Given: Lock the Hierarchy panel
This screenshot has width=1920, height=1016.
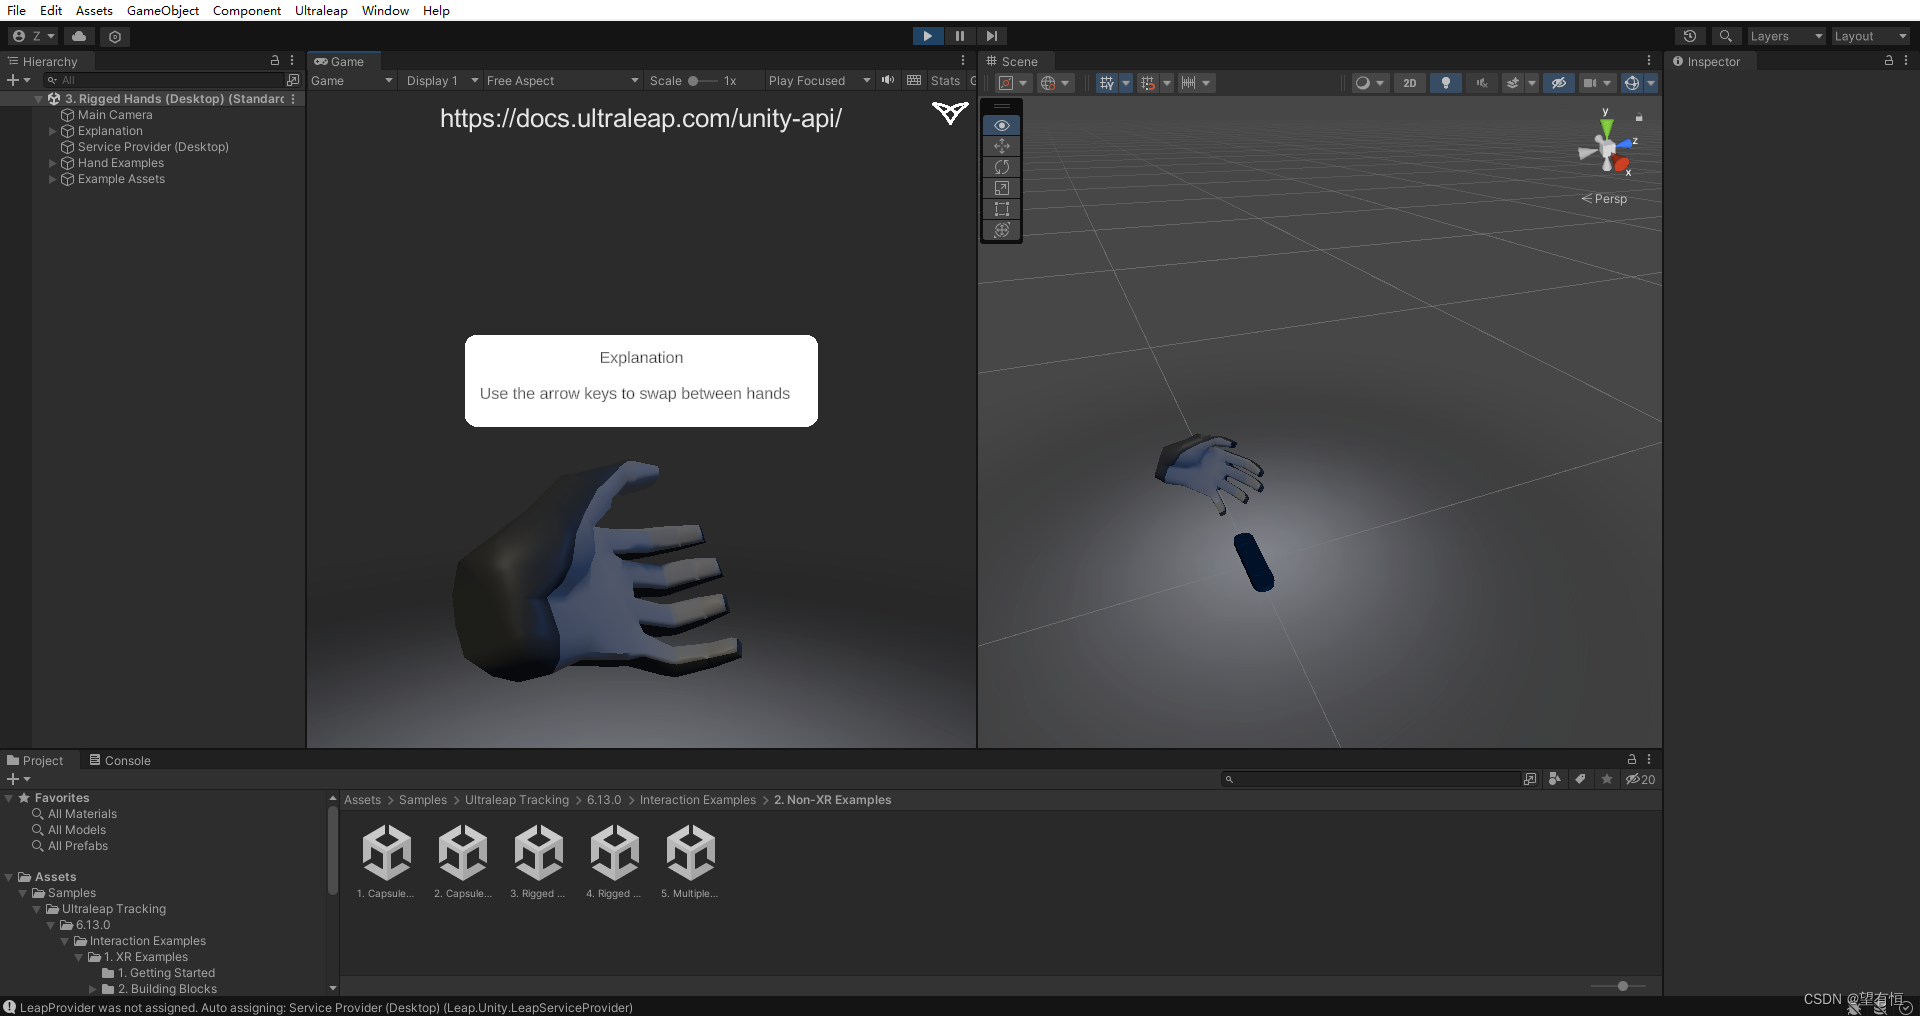Looking at the screenshot, I should (275, 61).
